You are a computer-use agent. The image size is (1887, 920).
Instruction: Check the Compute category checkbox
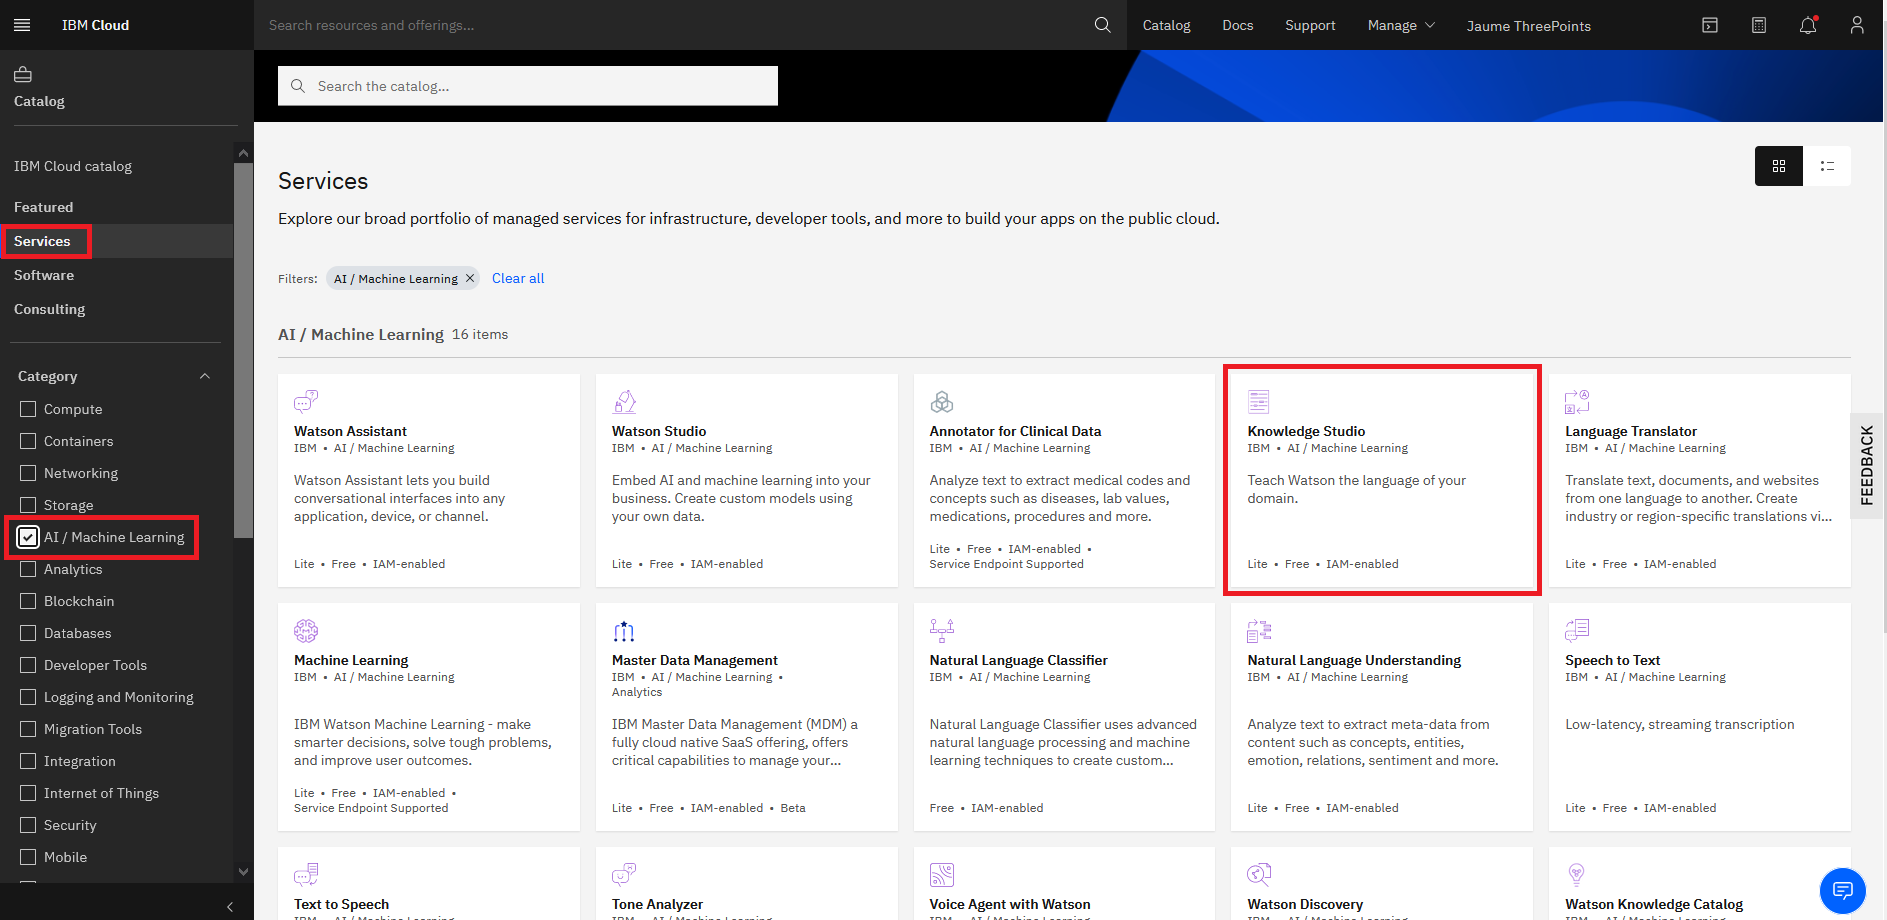[x=28, y=409]
